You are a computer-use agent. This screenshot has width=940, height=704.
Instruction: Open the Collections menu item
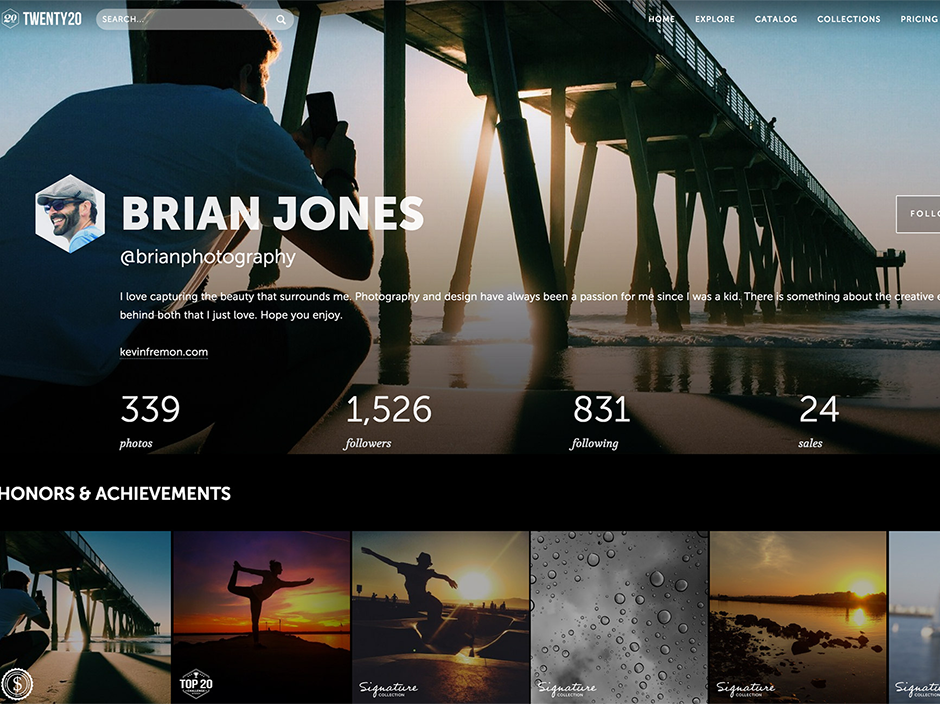(848, 19)
